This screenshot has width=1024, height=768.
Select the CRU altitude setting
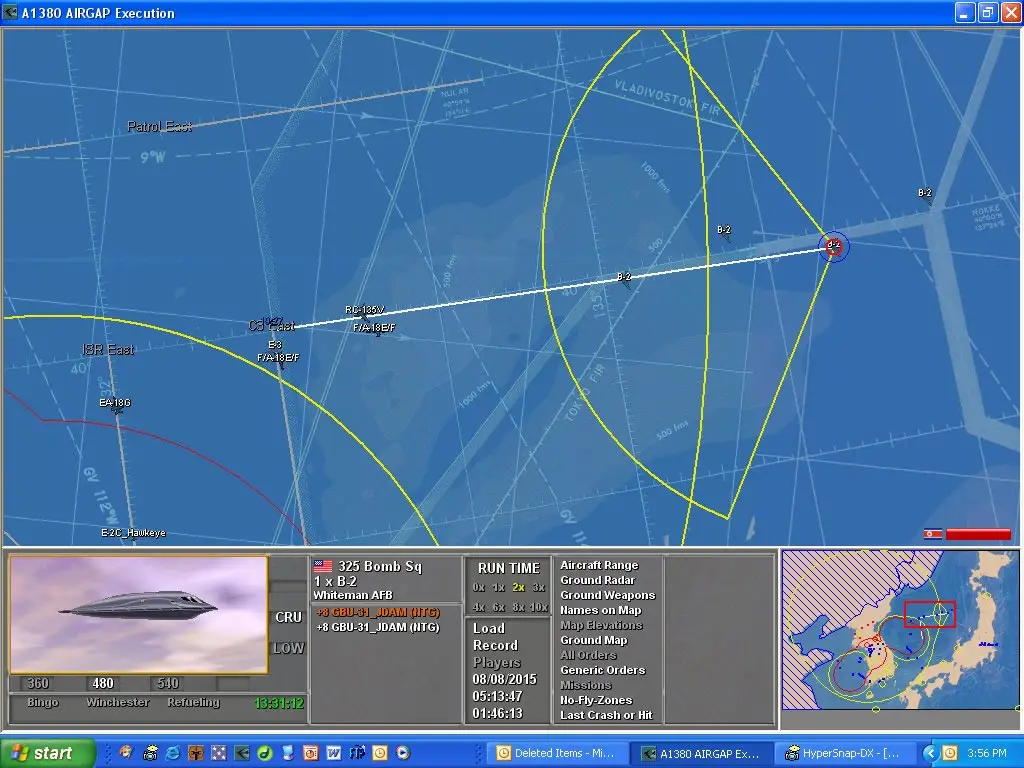[288, 618]
